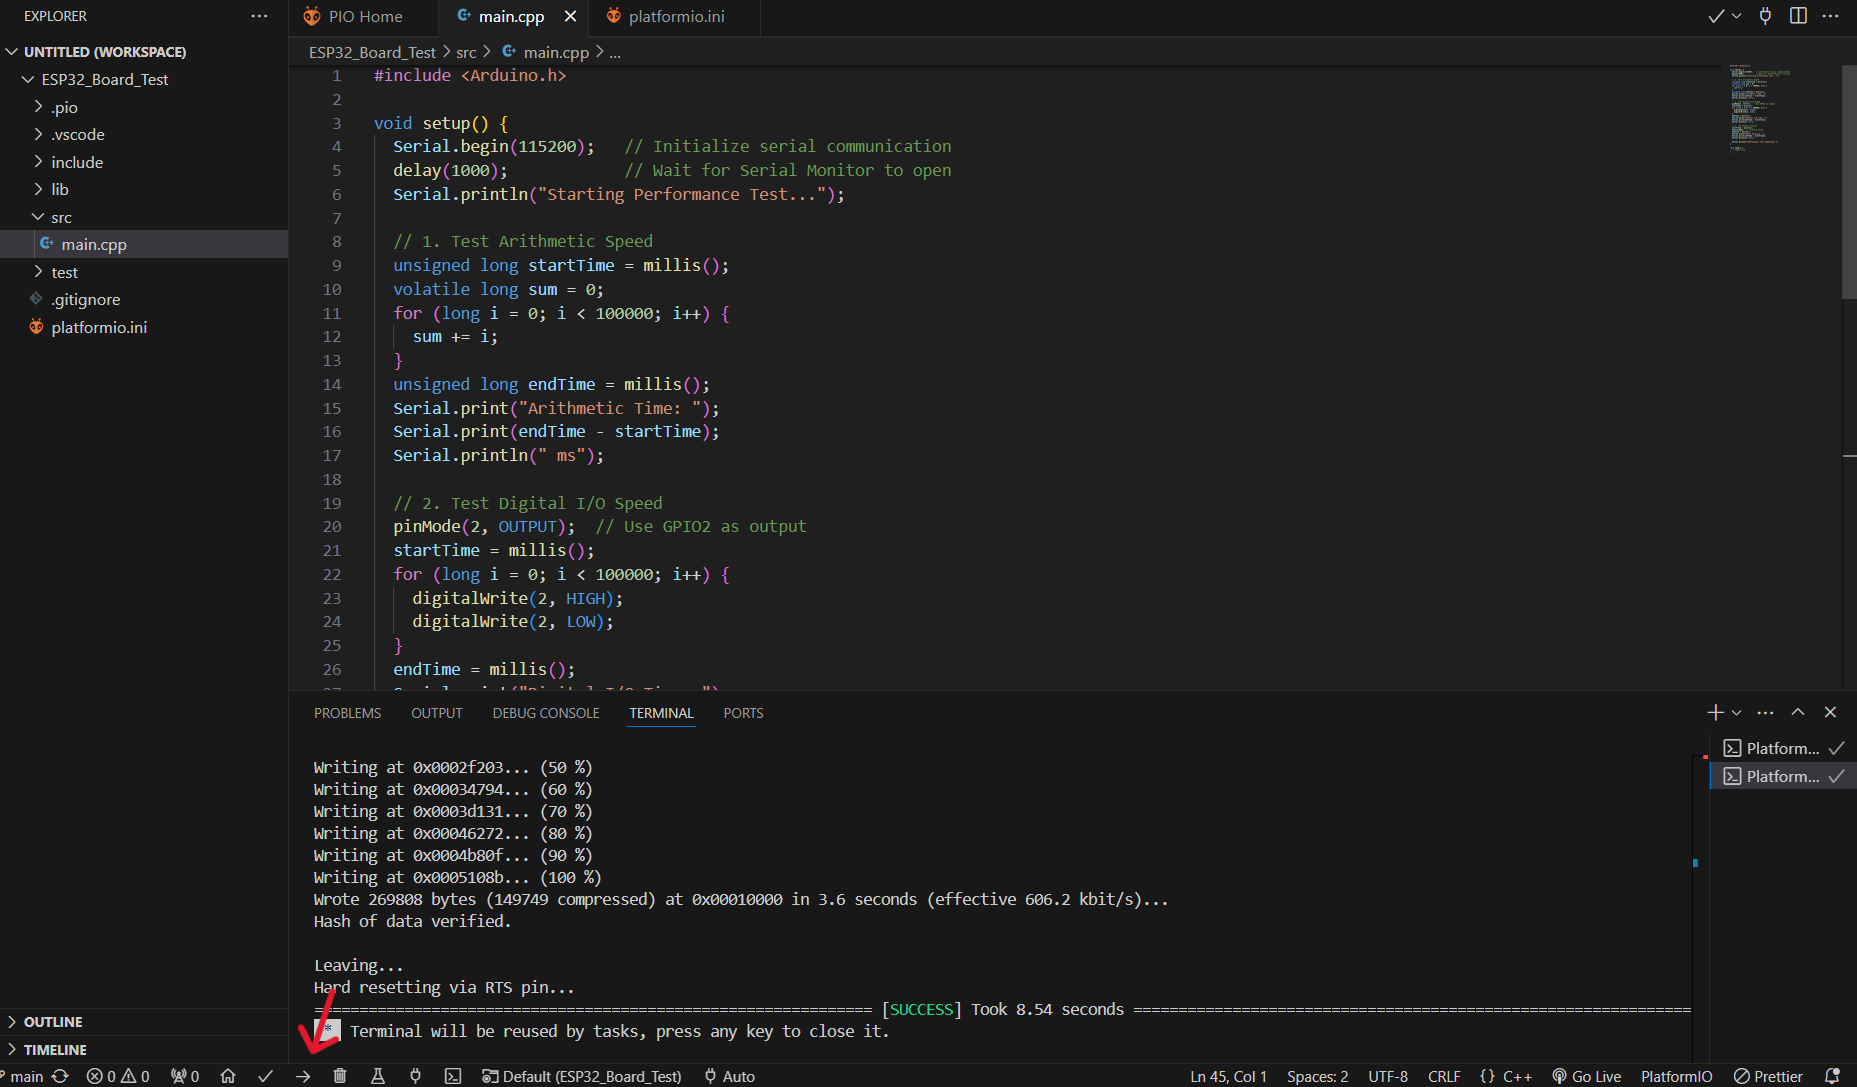Image resolution: width=1857 pixels, height=1087 pixels.
Task: Click the PlatformIO Upload arrow icon
Action: point(303,1076)
